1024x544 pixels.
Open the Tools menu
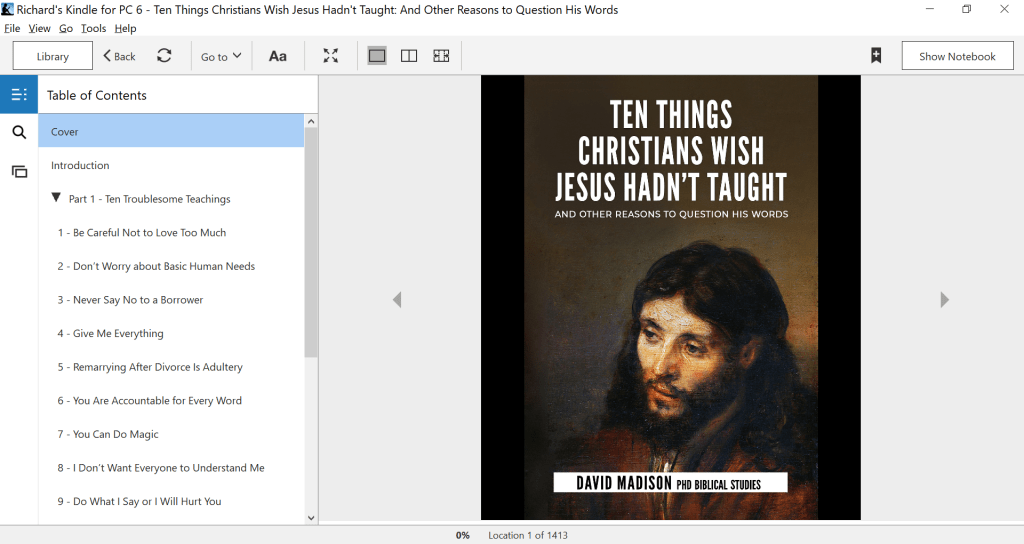[x=93, y=29]
